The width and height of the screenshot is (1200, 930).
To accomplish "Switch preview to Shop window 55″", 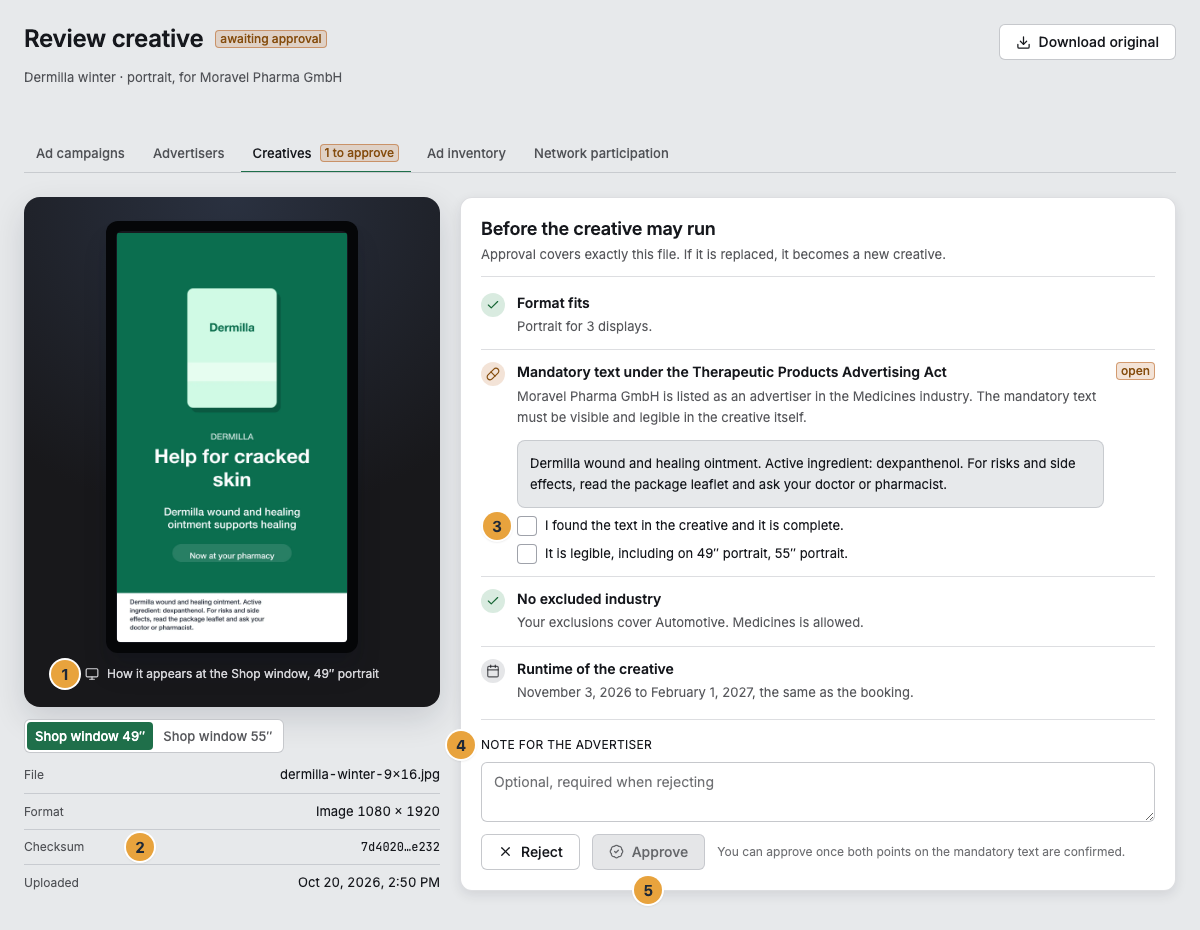I will 217,736.
